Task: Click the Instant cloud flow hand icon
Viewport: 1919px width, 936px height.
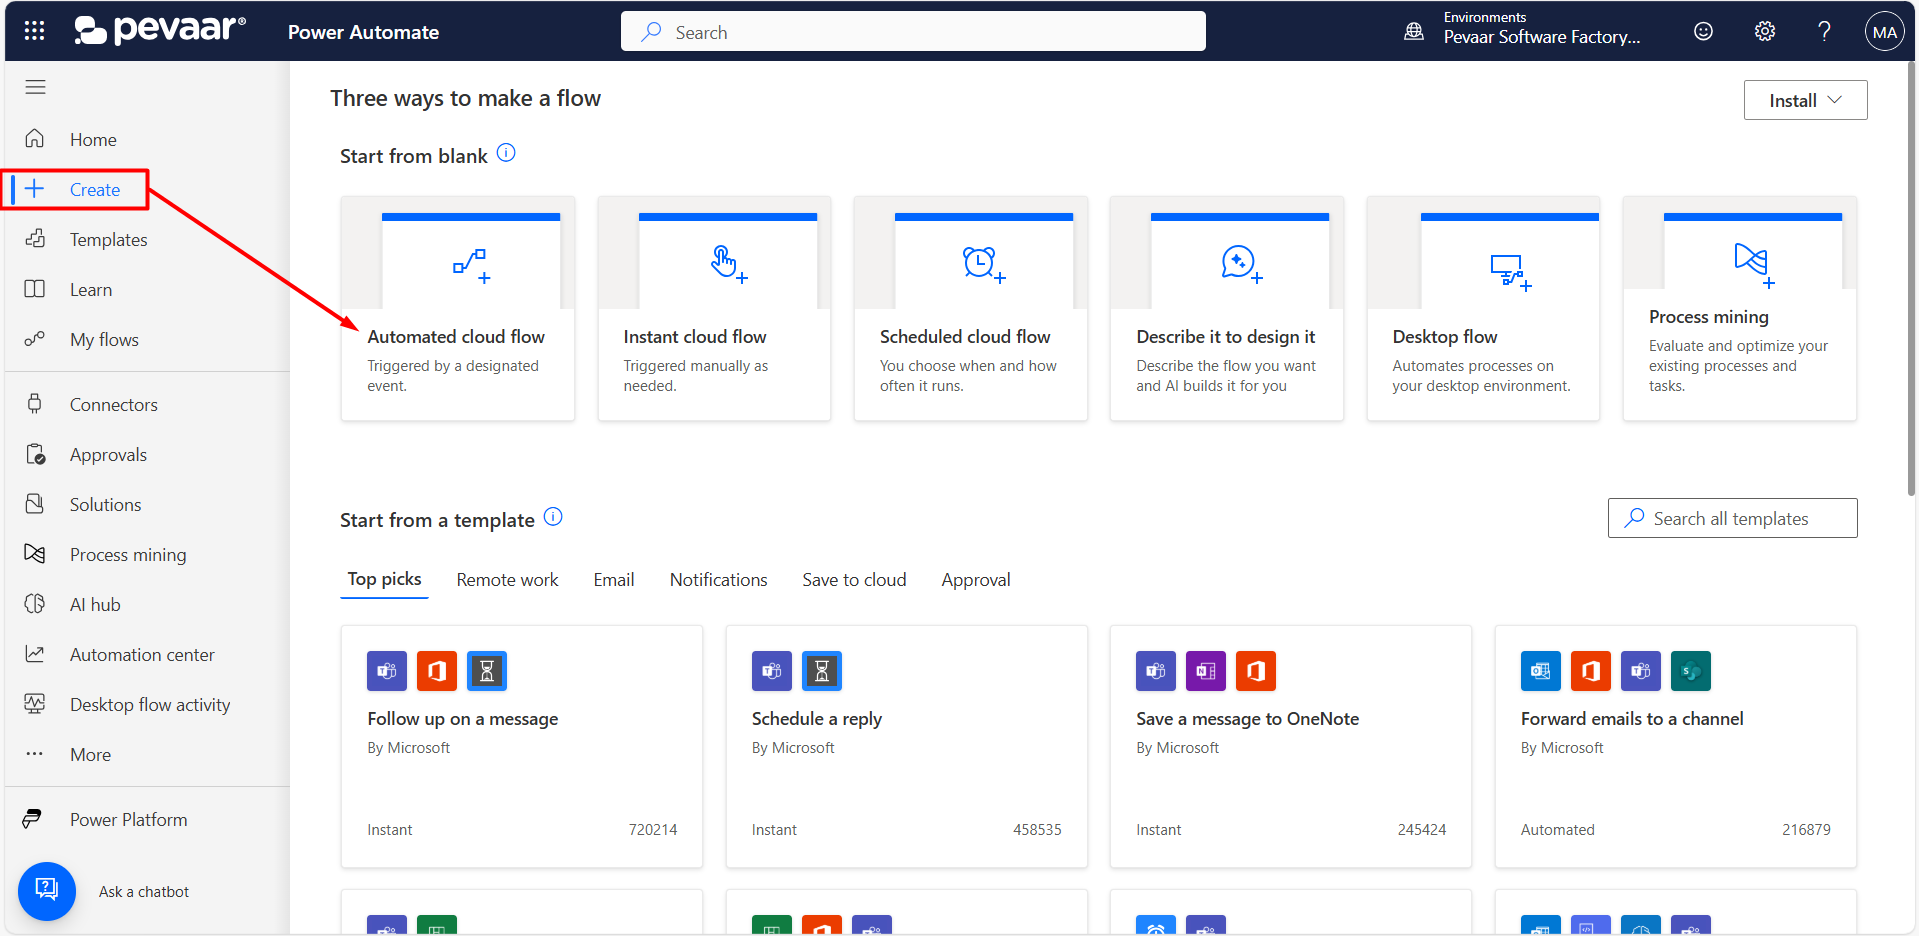Action: [x=728, y=264]
